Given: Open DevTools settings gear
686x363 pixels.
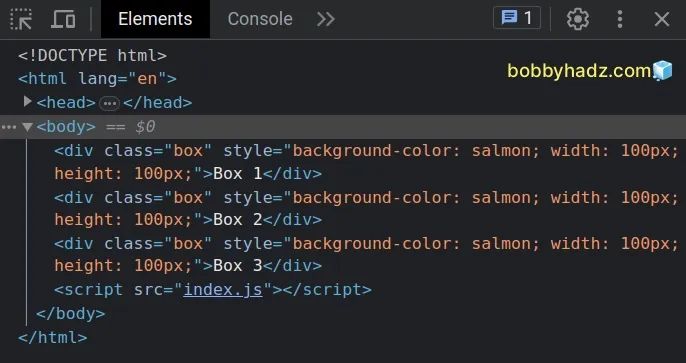Looking at the screenshot, I should [x=578, y=19].
